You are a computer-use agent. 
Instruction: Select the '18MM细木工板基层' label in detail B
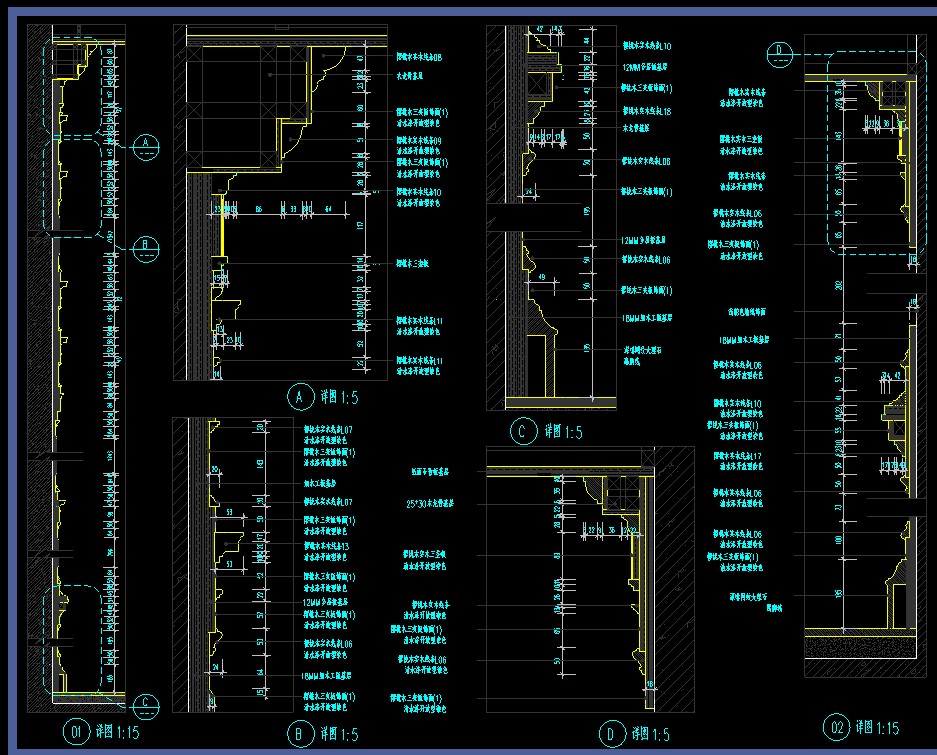[327, 676]
